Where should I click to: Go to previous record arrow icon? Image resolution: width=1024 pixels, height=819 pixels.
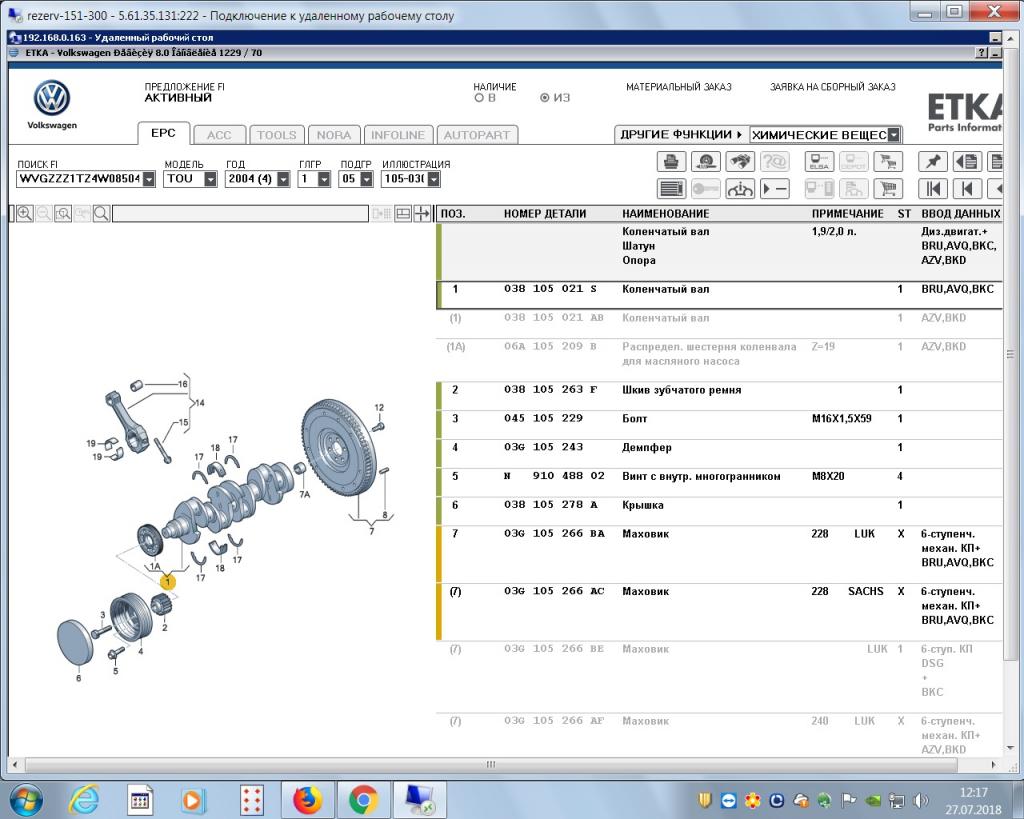click(967, 189)
